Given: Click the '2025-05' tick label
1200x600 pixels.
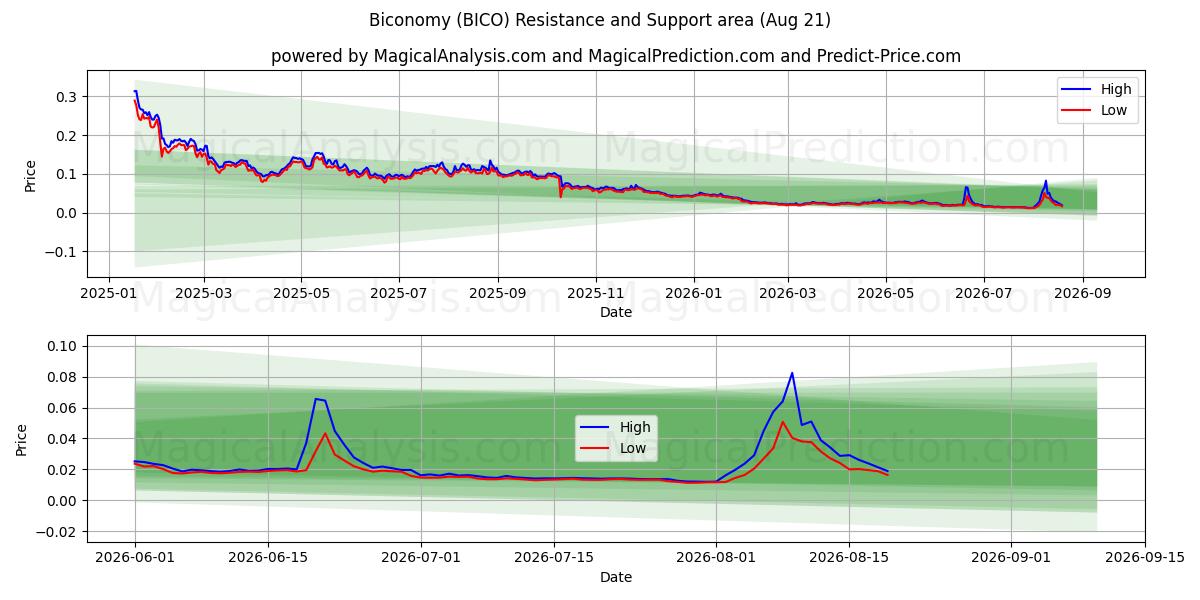Looking at the screenshot, I should click(301, 294).
